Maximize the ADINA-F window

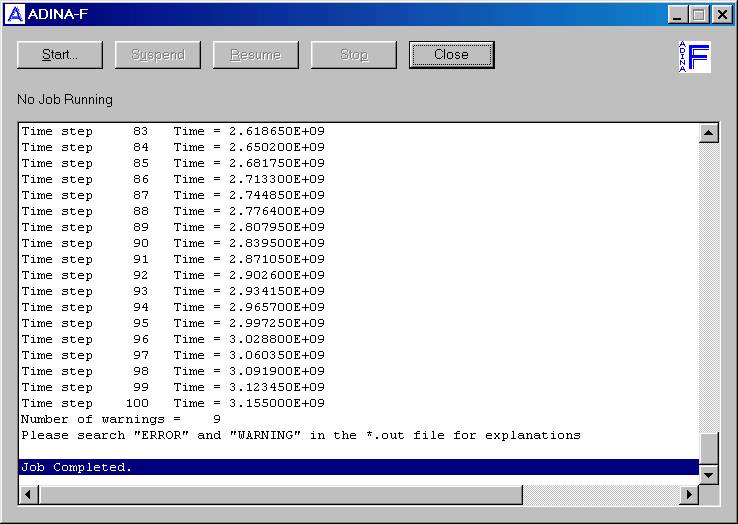tap(698, 15)
